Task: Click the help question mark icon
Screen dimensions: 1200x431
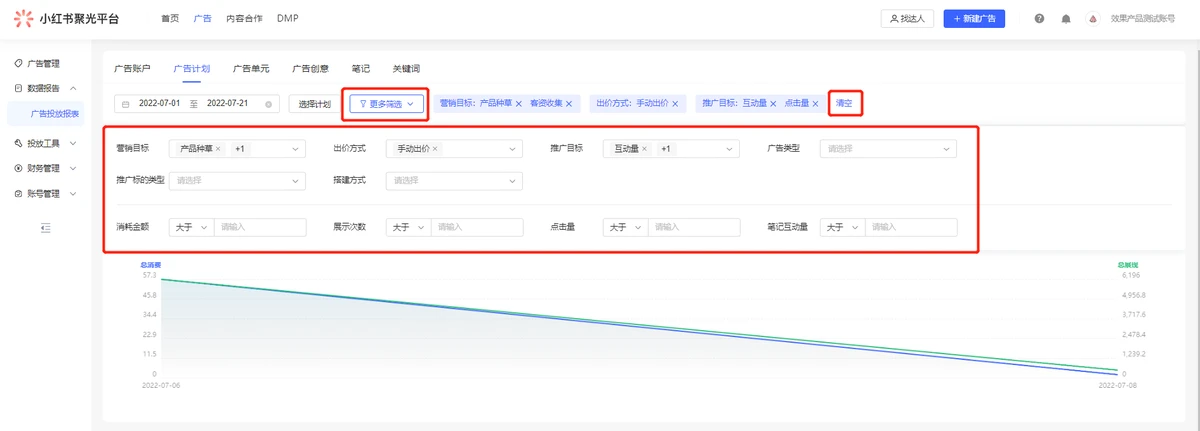Action: pyautogui.click(x=1039, y=19)
